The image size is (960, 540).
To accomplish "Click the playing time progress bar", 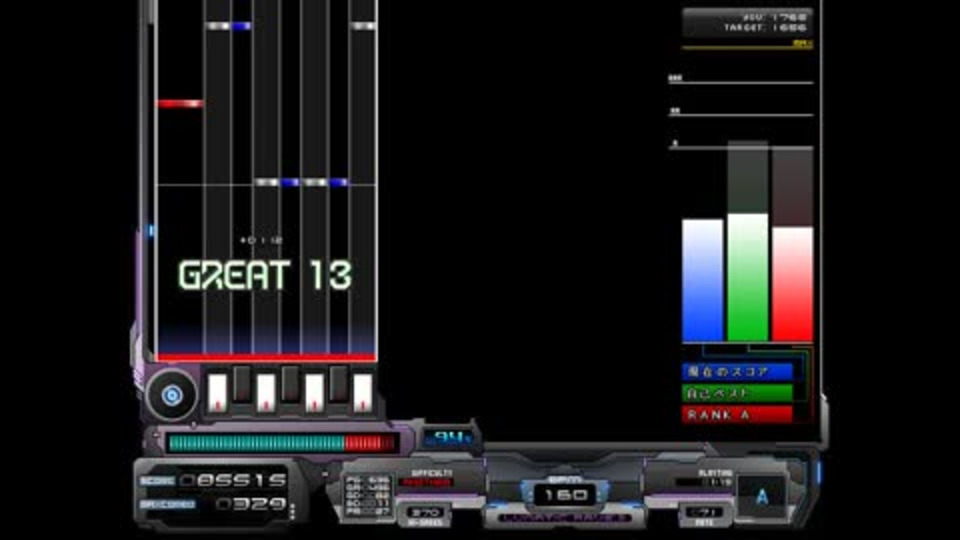I will 703,482.
